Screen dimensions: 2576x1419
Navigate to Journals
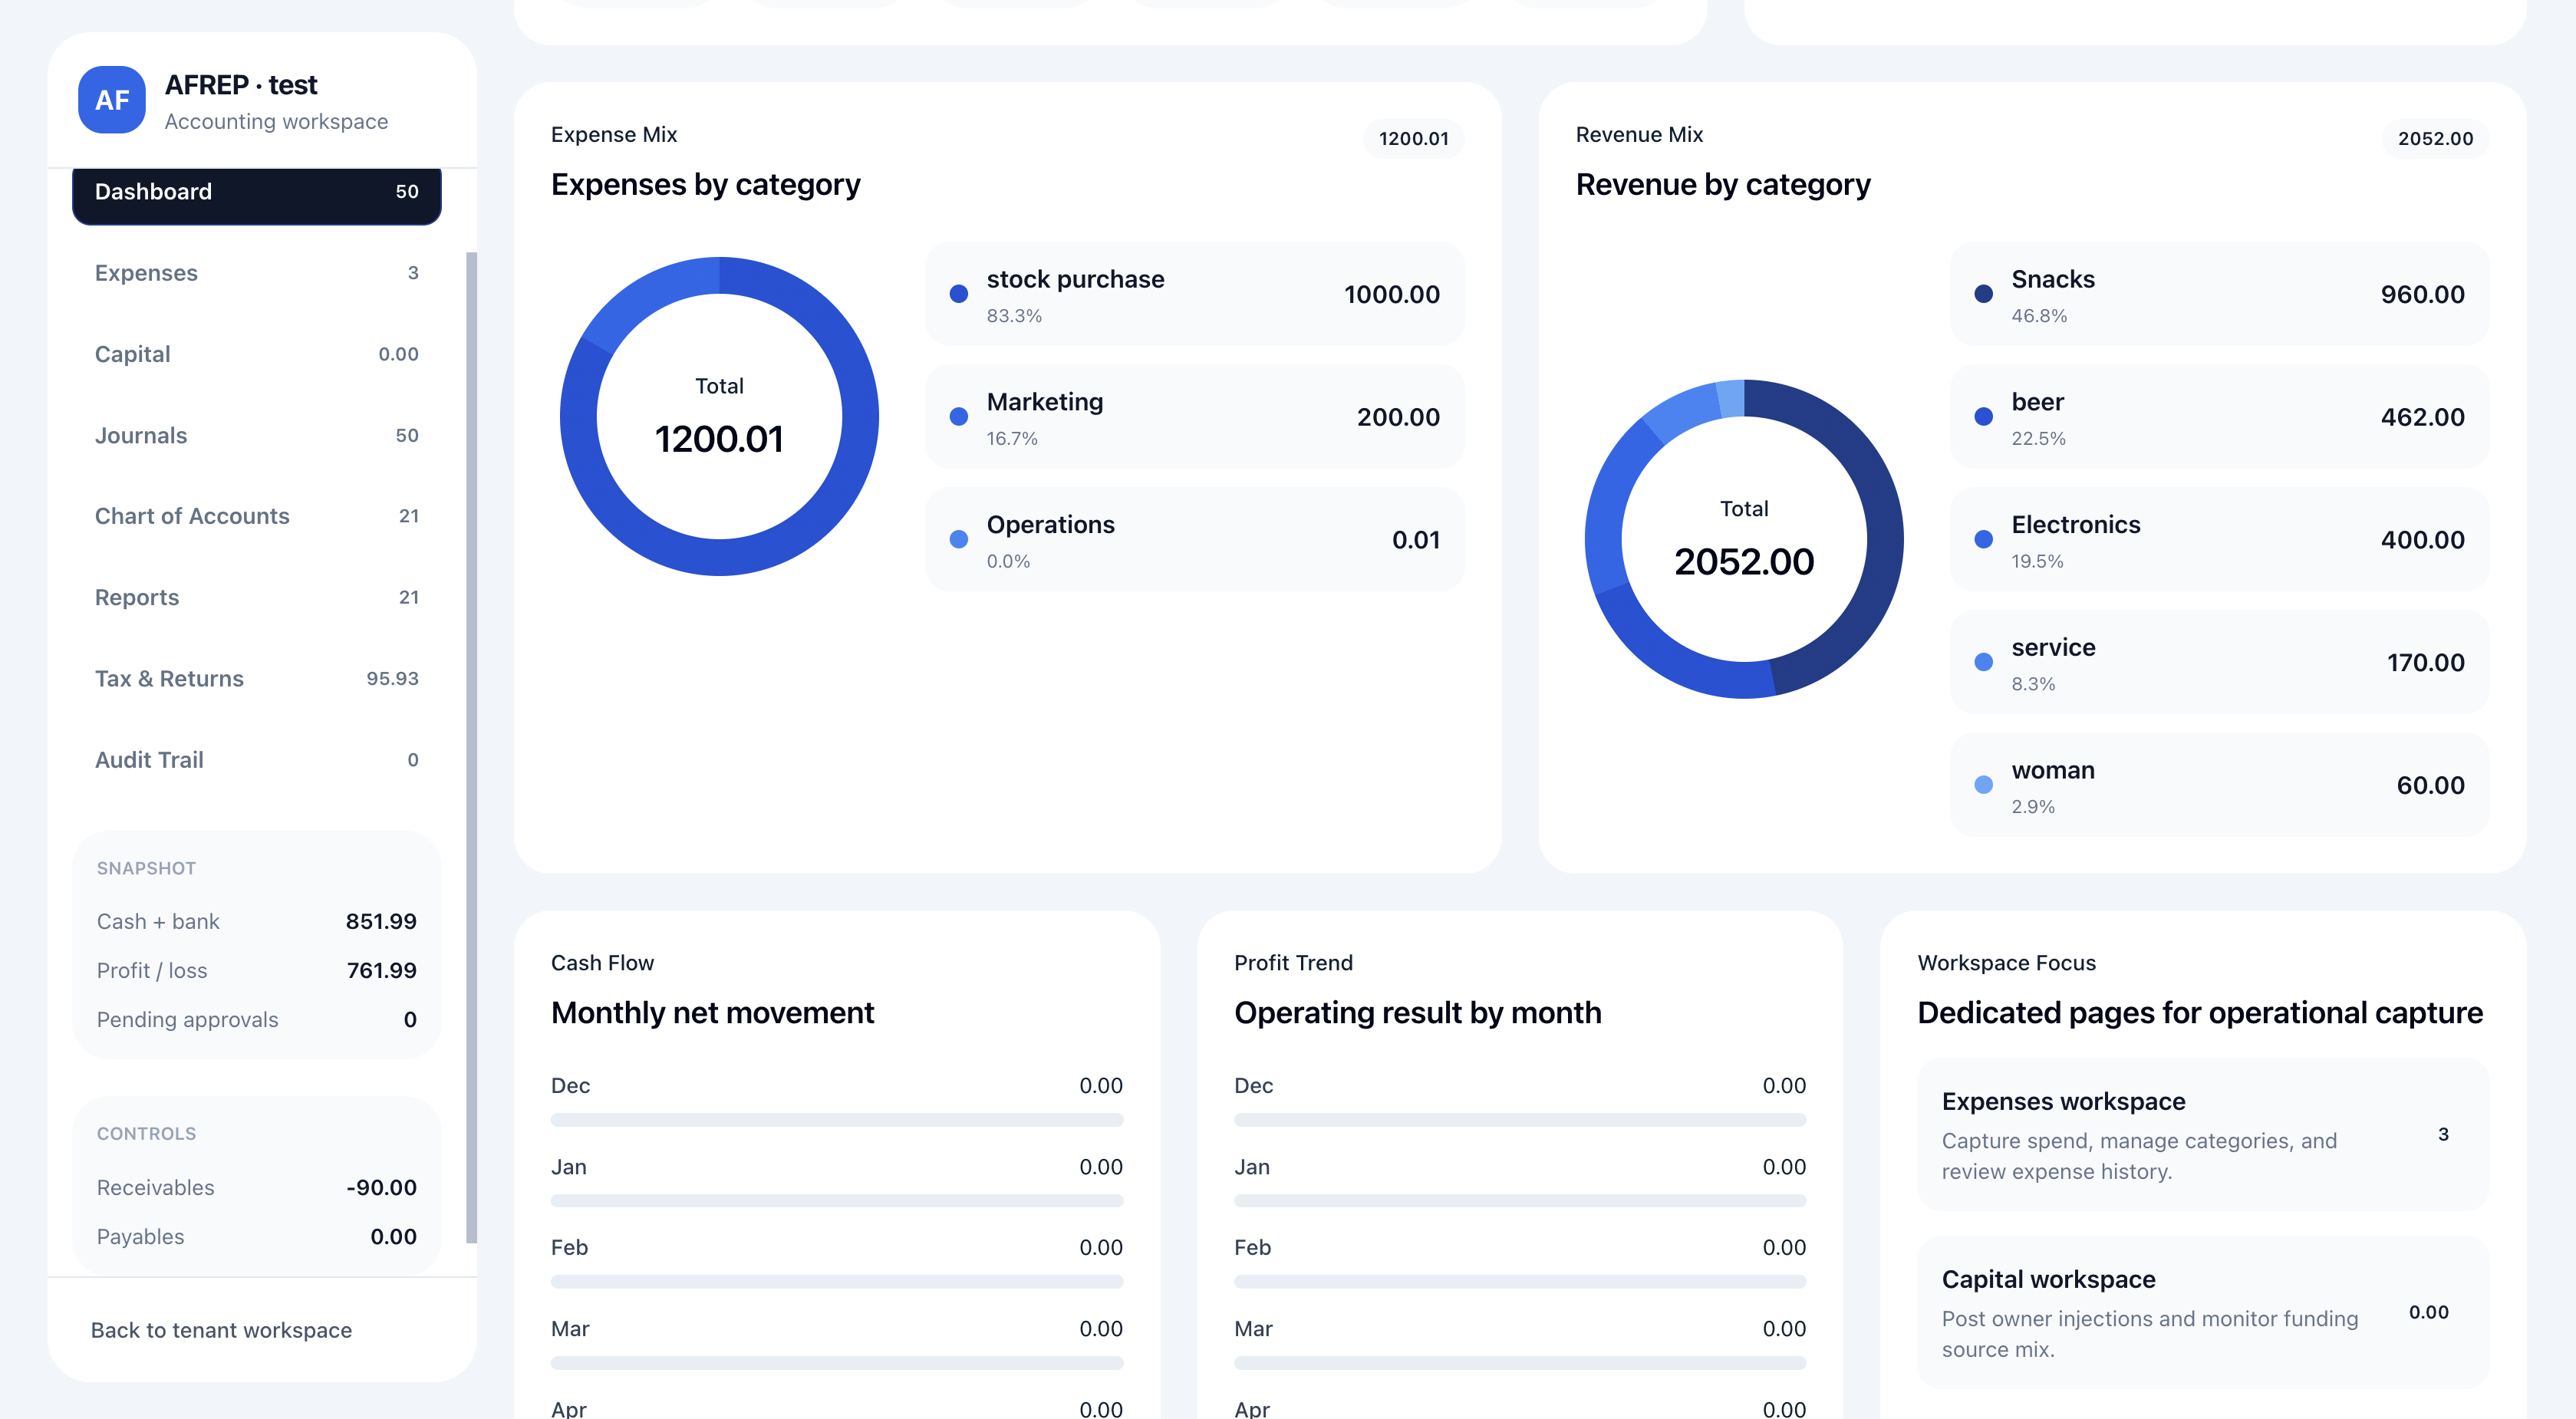click(257, 435)
